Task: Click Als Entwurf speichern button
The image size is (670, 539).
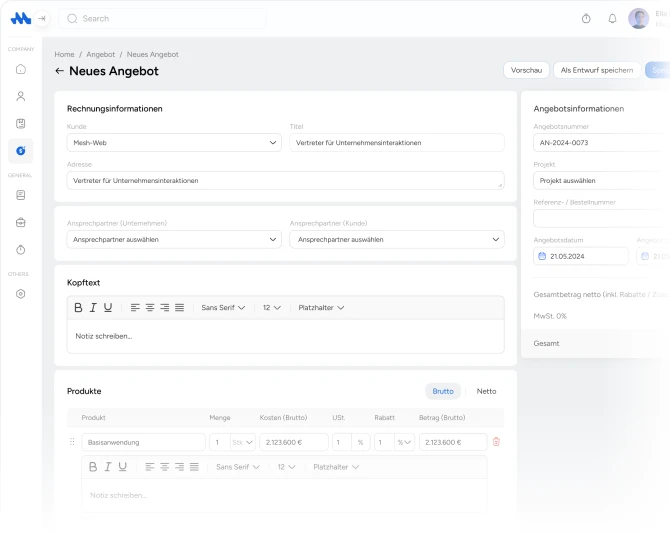Action: click(x=596, y=70)
